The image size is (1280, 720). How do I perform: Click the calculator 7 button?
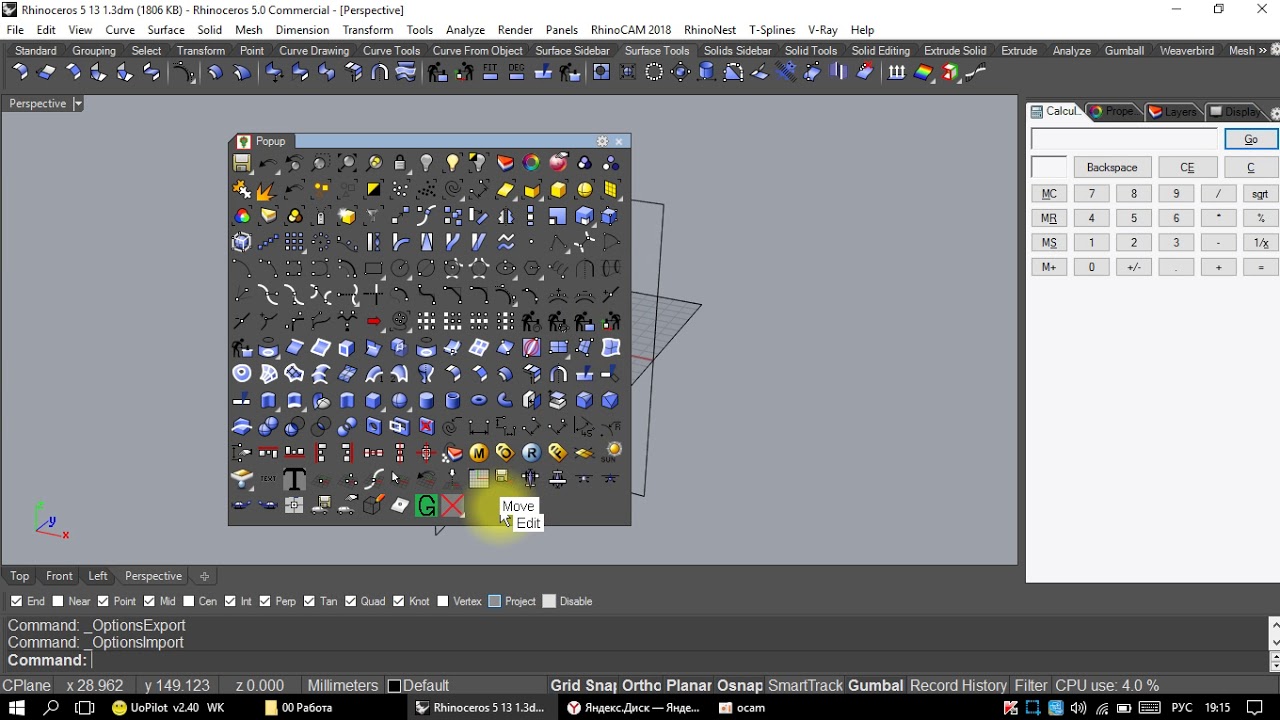1092,194
